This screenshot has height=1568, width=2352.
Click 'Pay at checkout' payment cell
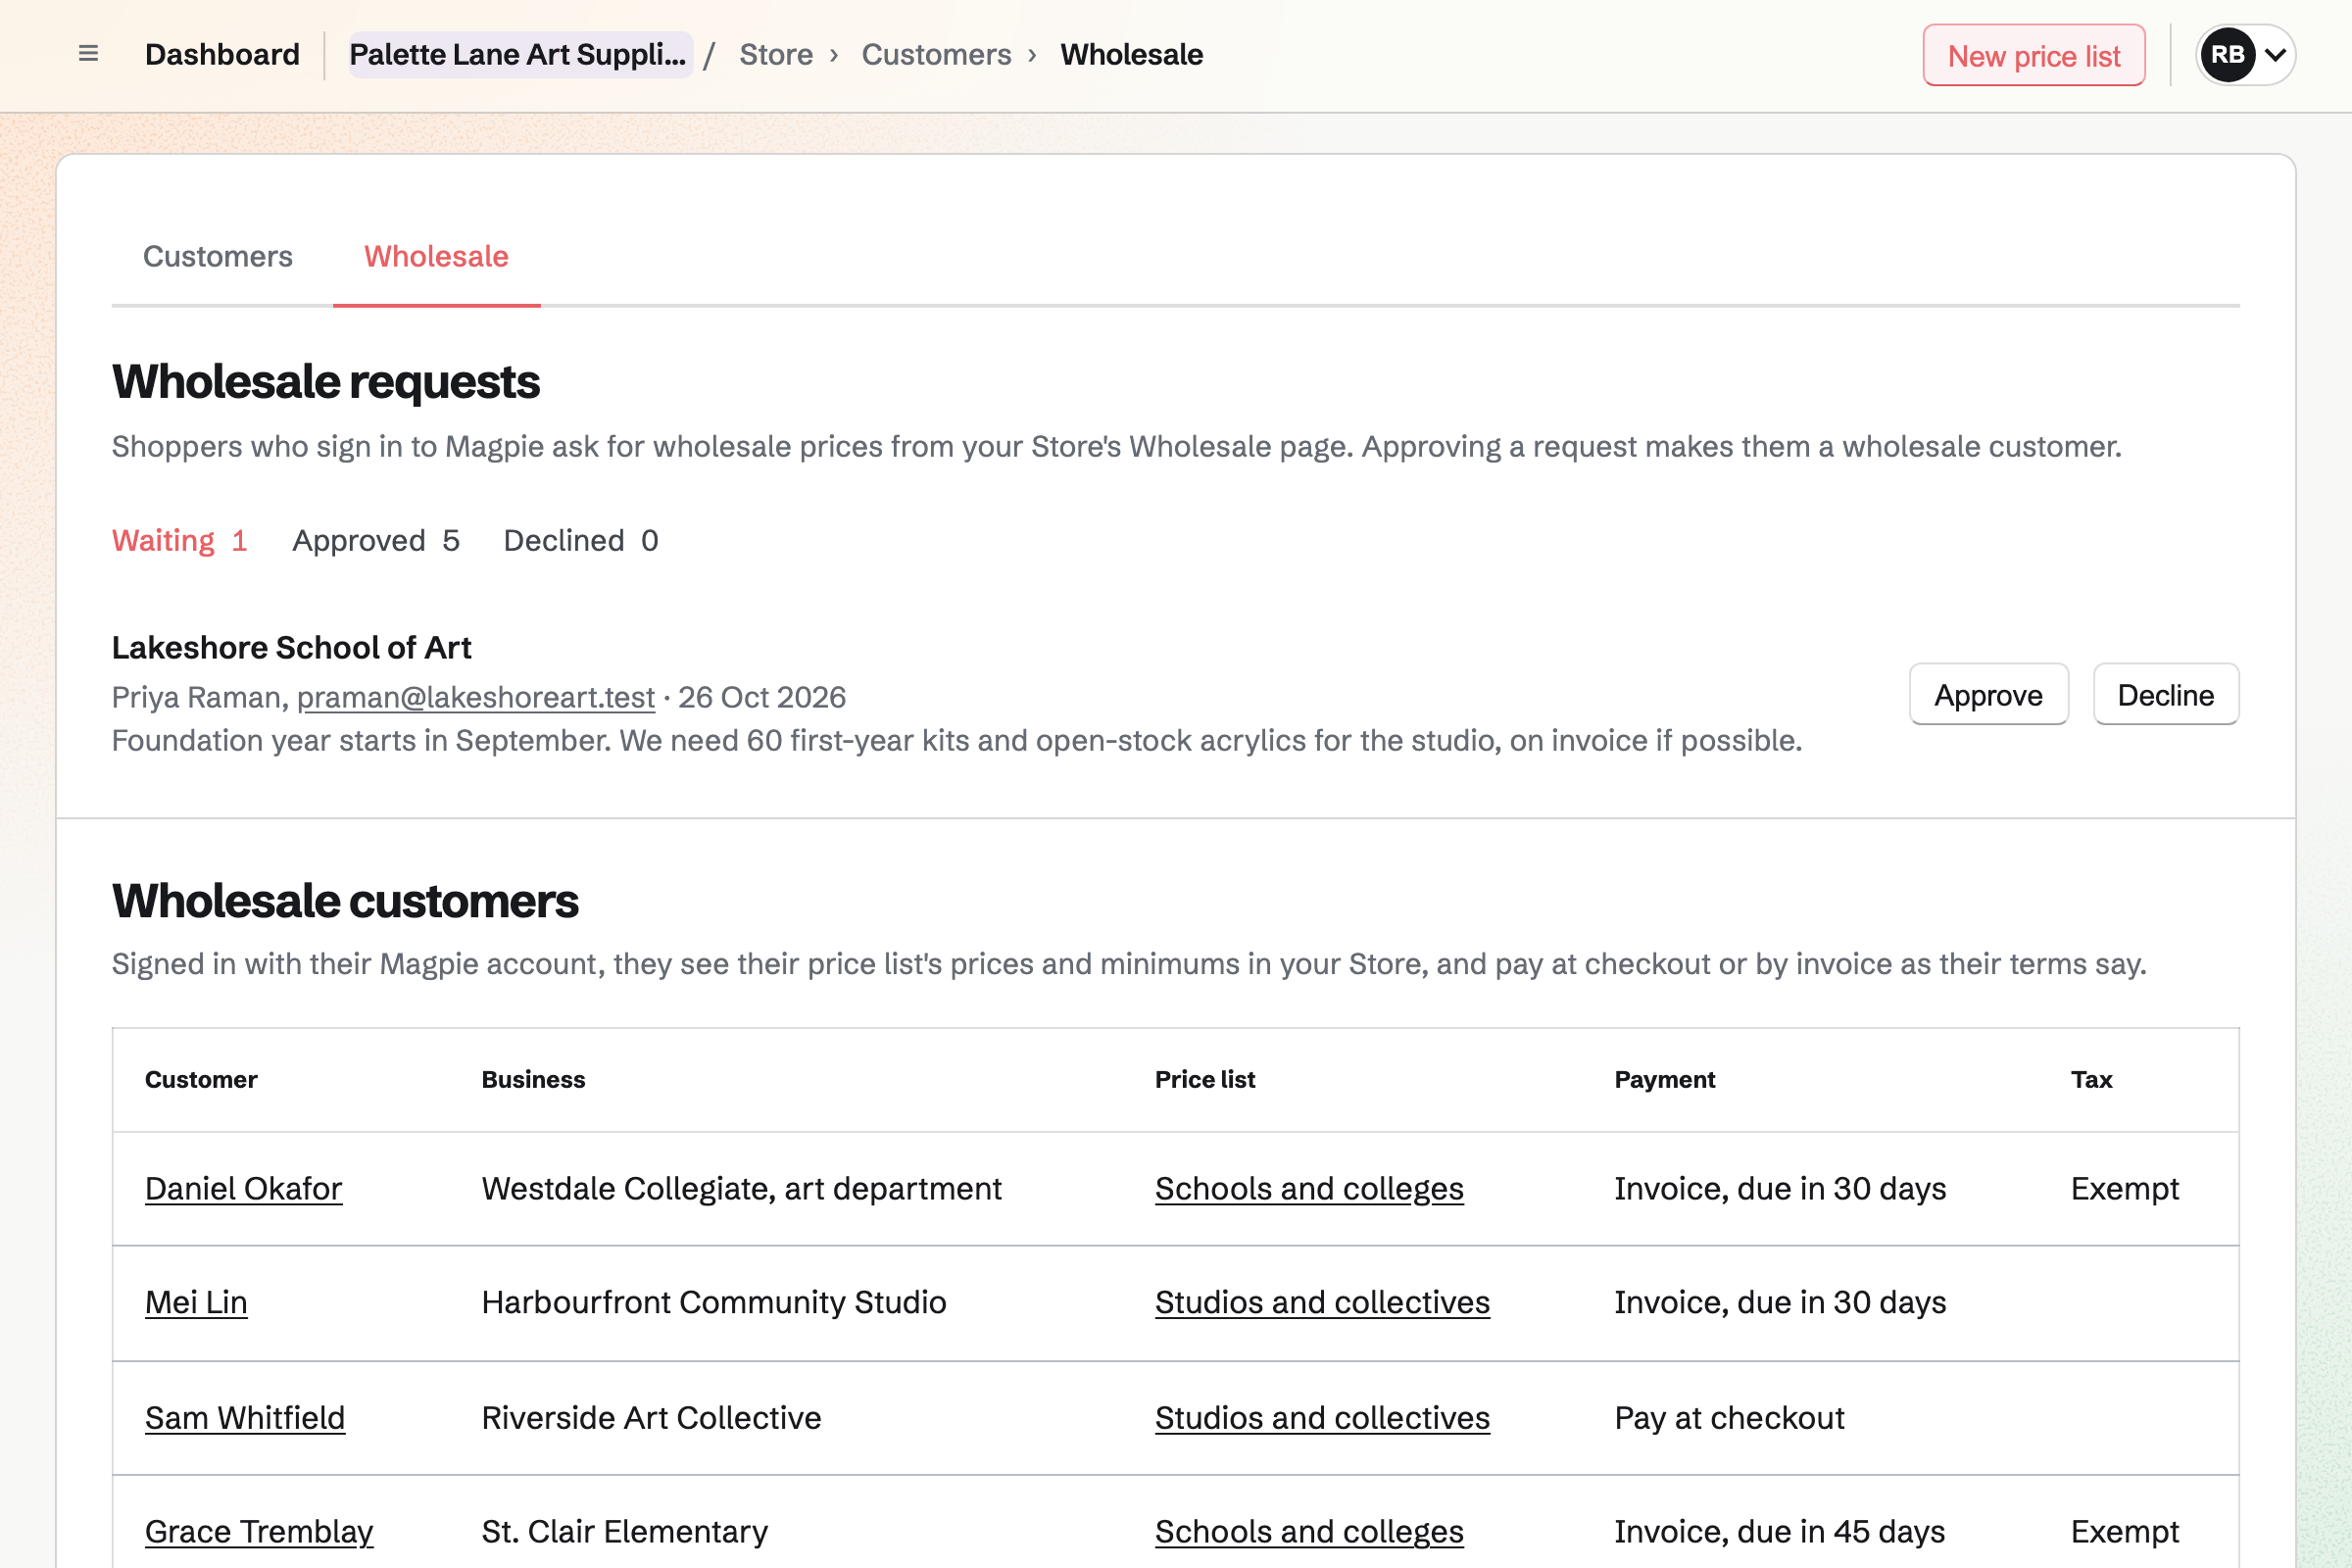(x=1729, y=1418)
